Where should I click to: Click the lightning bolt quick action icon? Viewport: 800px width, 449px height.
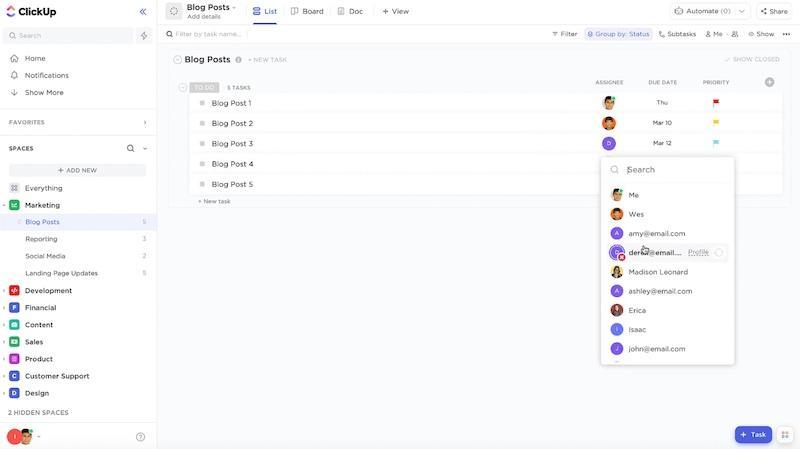pyautogui.click(x=144, y=35)
